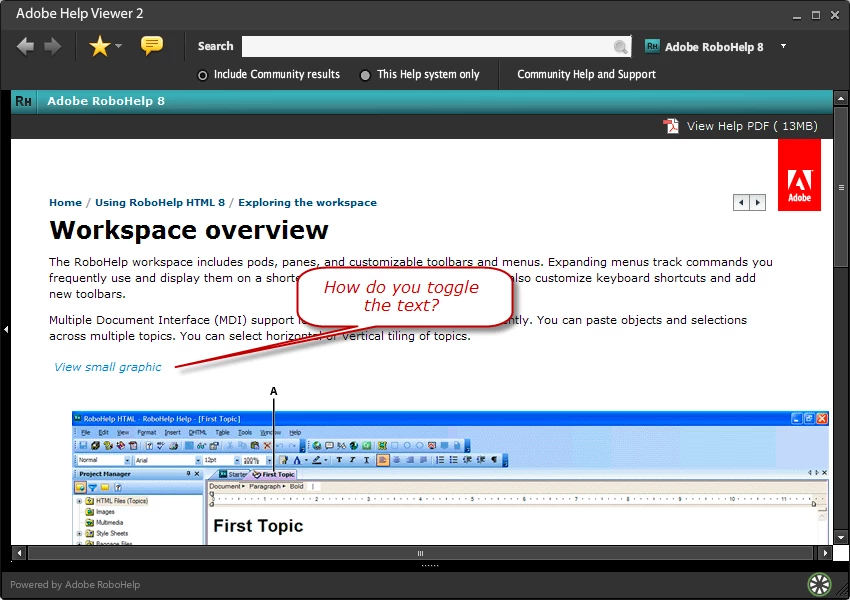Select the First Topic tab in graphic
Image resolution: width=850 pixels, height=600 pixels.
pyautogui.click(x=274, y=474)
